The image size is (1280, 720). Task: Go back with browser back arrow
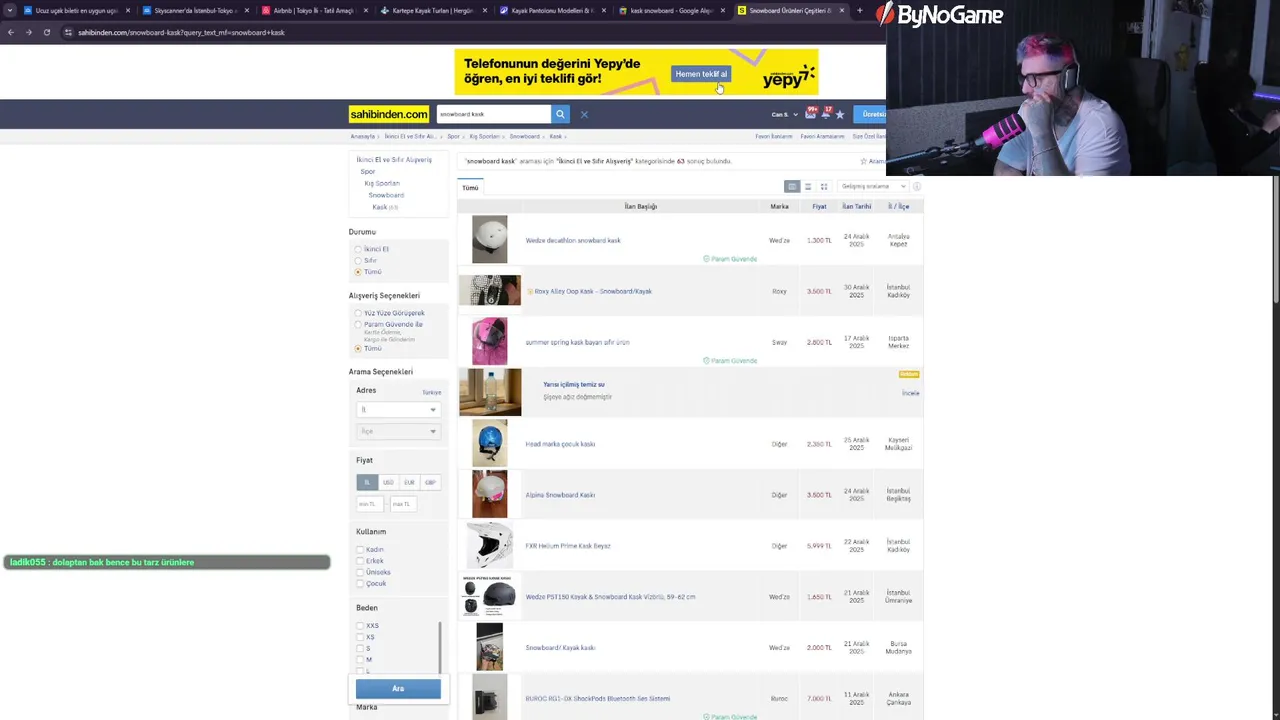pyautogui.click(x=10, y=32)
